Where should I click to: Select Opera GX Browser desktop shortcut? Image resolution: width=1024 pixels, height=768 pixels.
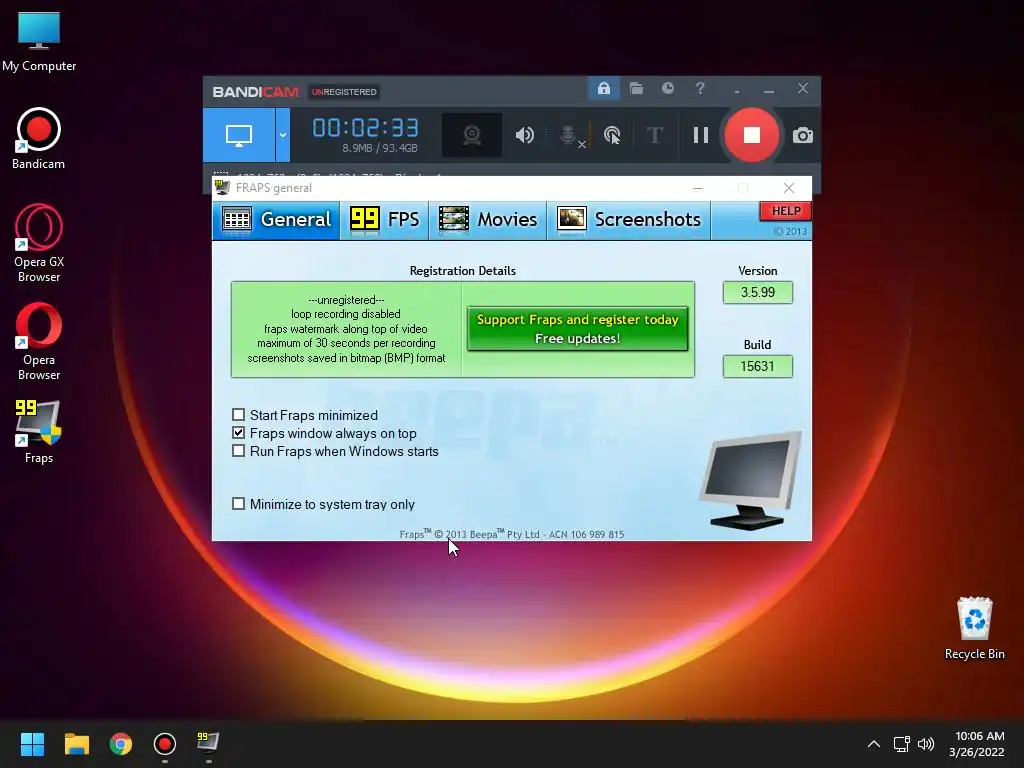pos(39,244)
